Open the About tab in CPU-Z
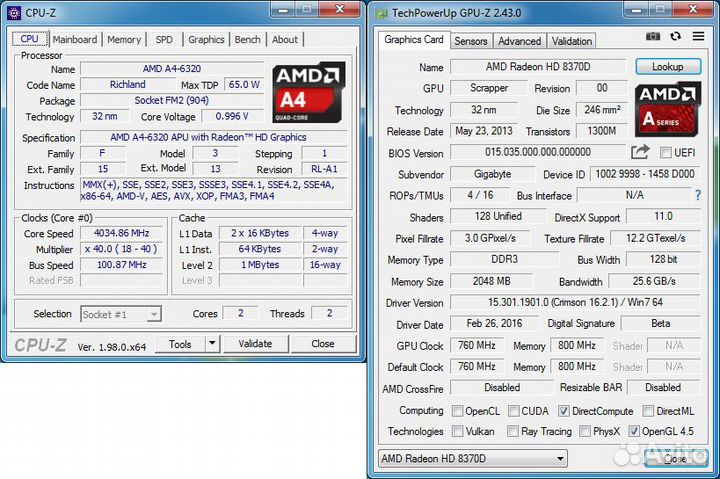Viewport: 720px width, 479px height. click(285, 39)
